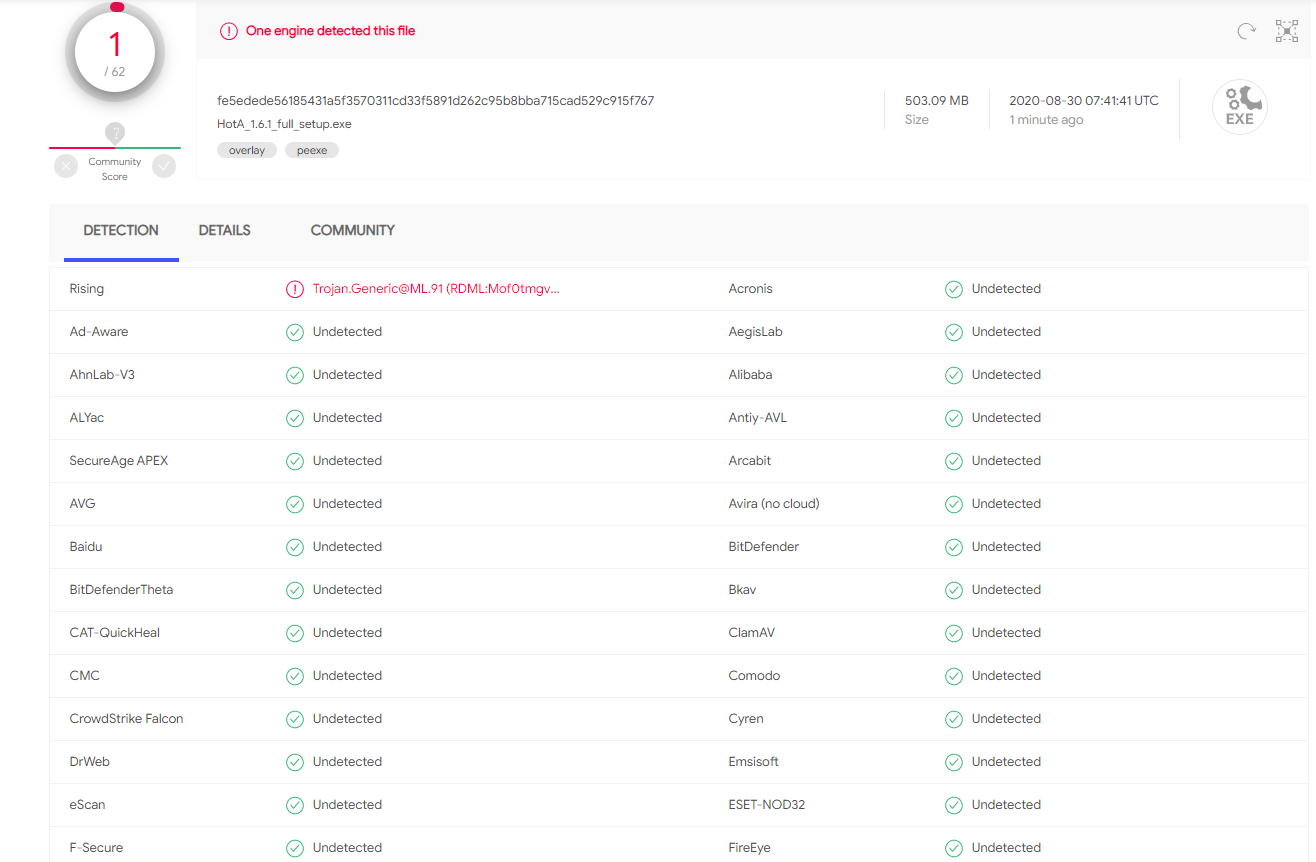Click Rising Trojan.Generic@ML.91 detection result
The height and width of the screenshot is (862, 1316).
point(436,289)
